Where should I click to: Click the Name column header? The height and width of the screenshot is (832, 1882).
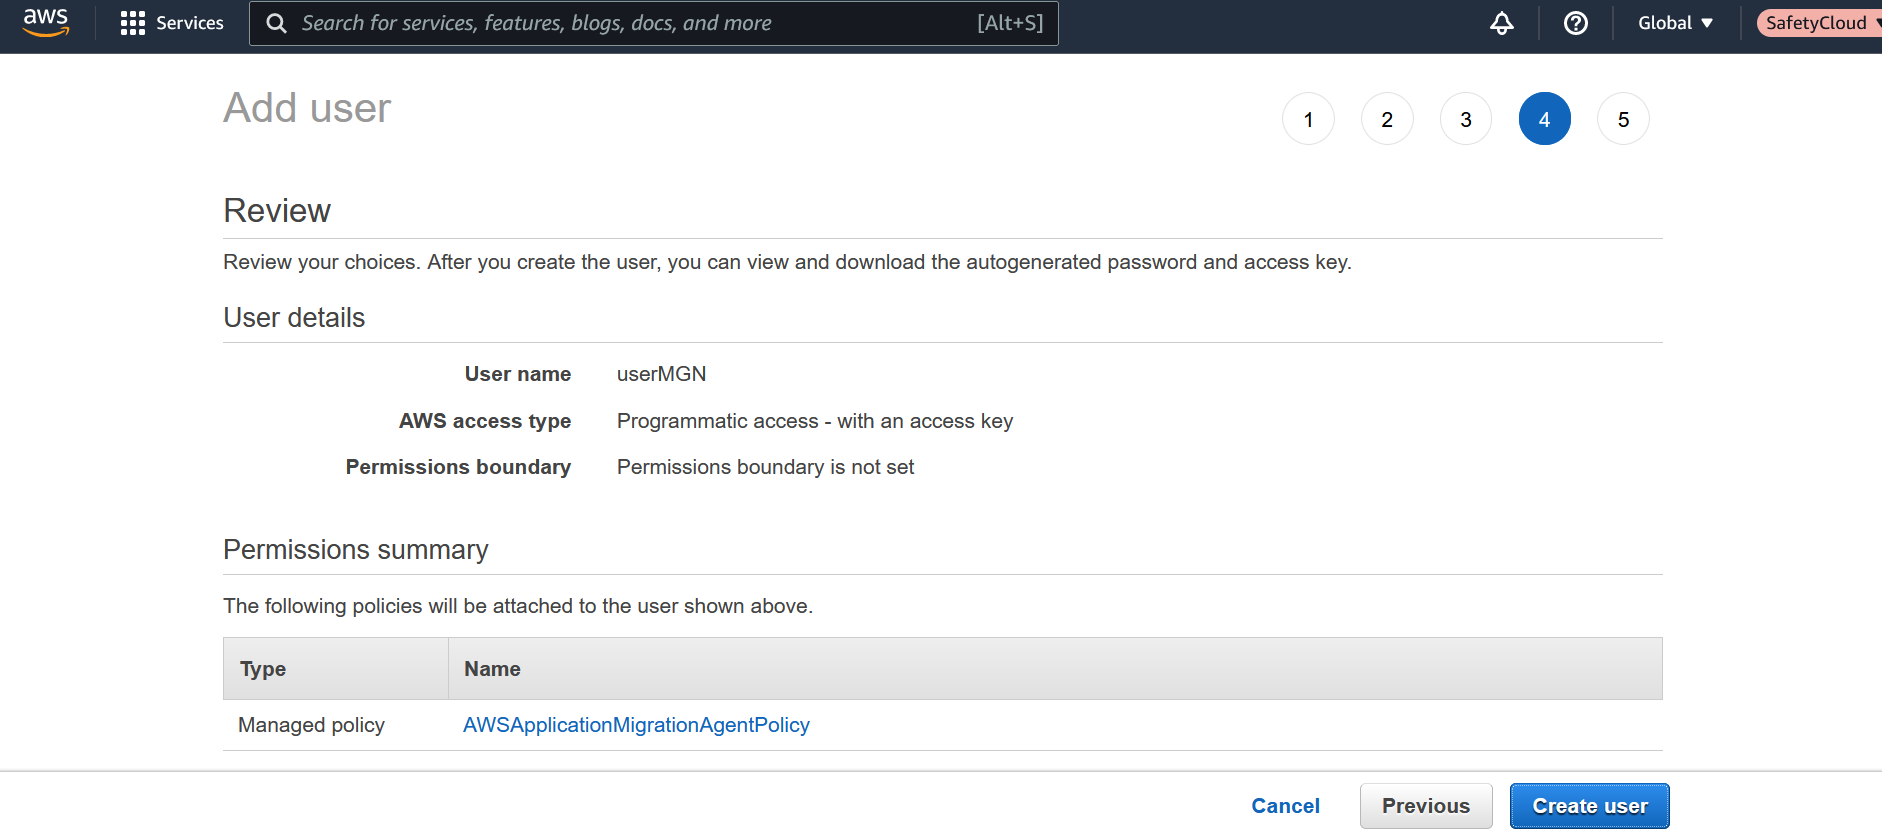coord(1055,669)
